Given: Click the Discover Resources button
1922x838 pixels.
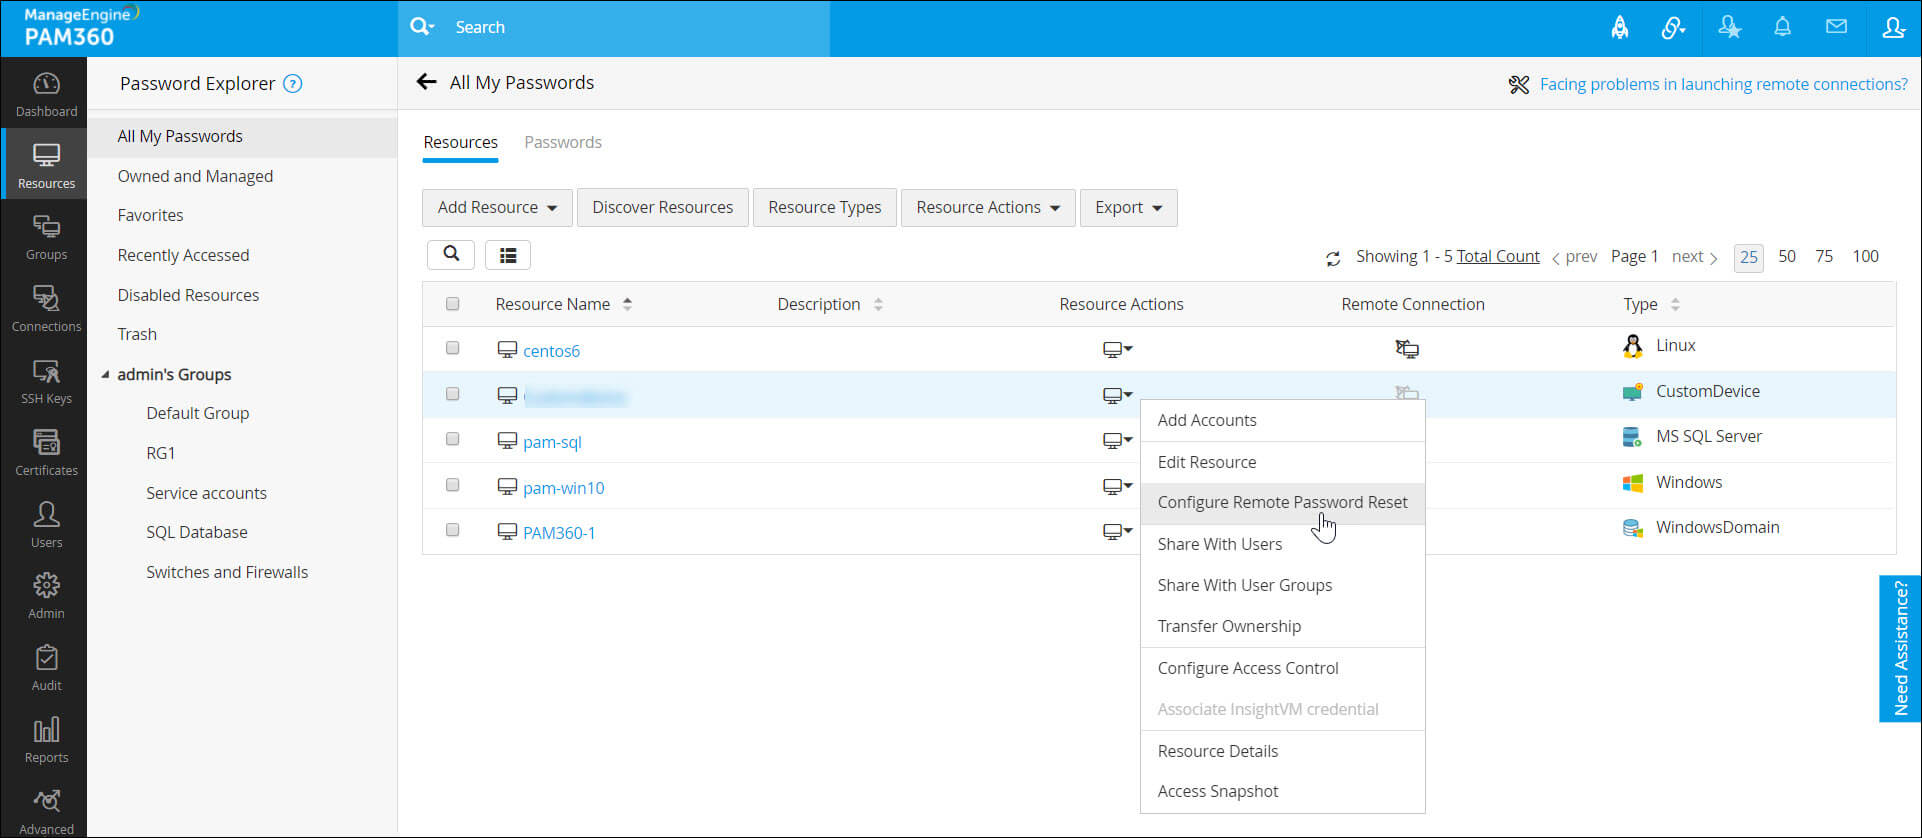Looking at the screenshot, I should coord(663,208).
